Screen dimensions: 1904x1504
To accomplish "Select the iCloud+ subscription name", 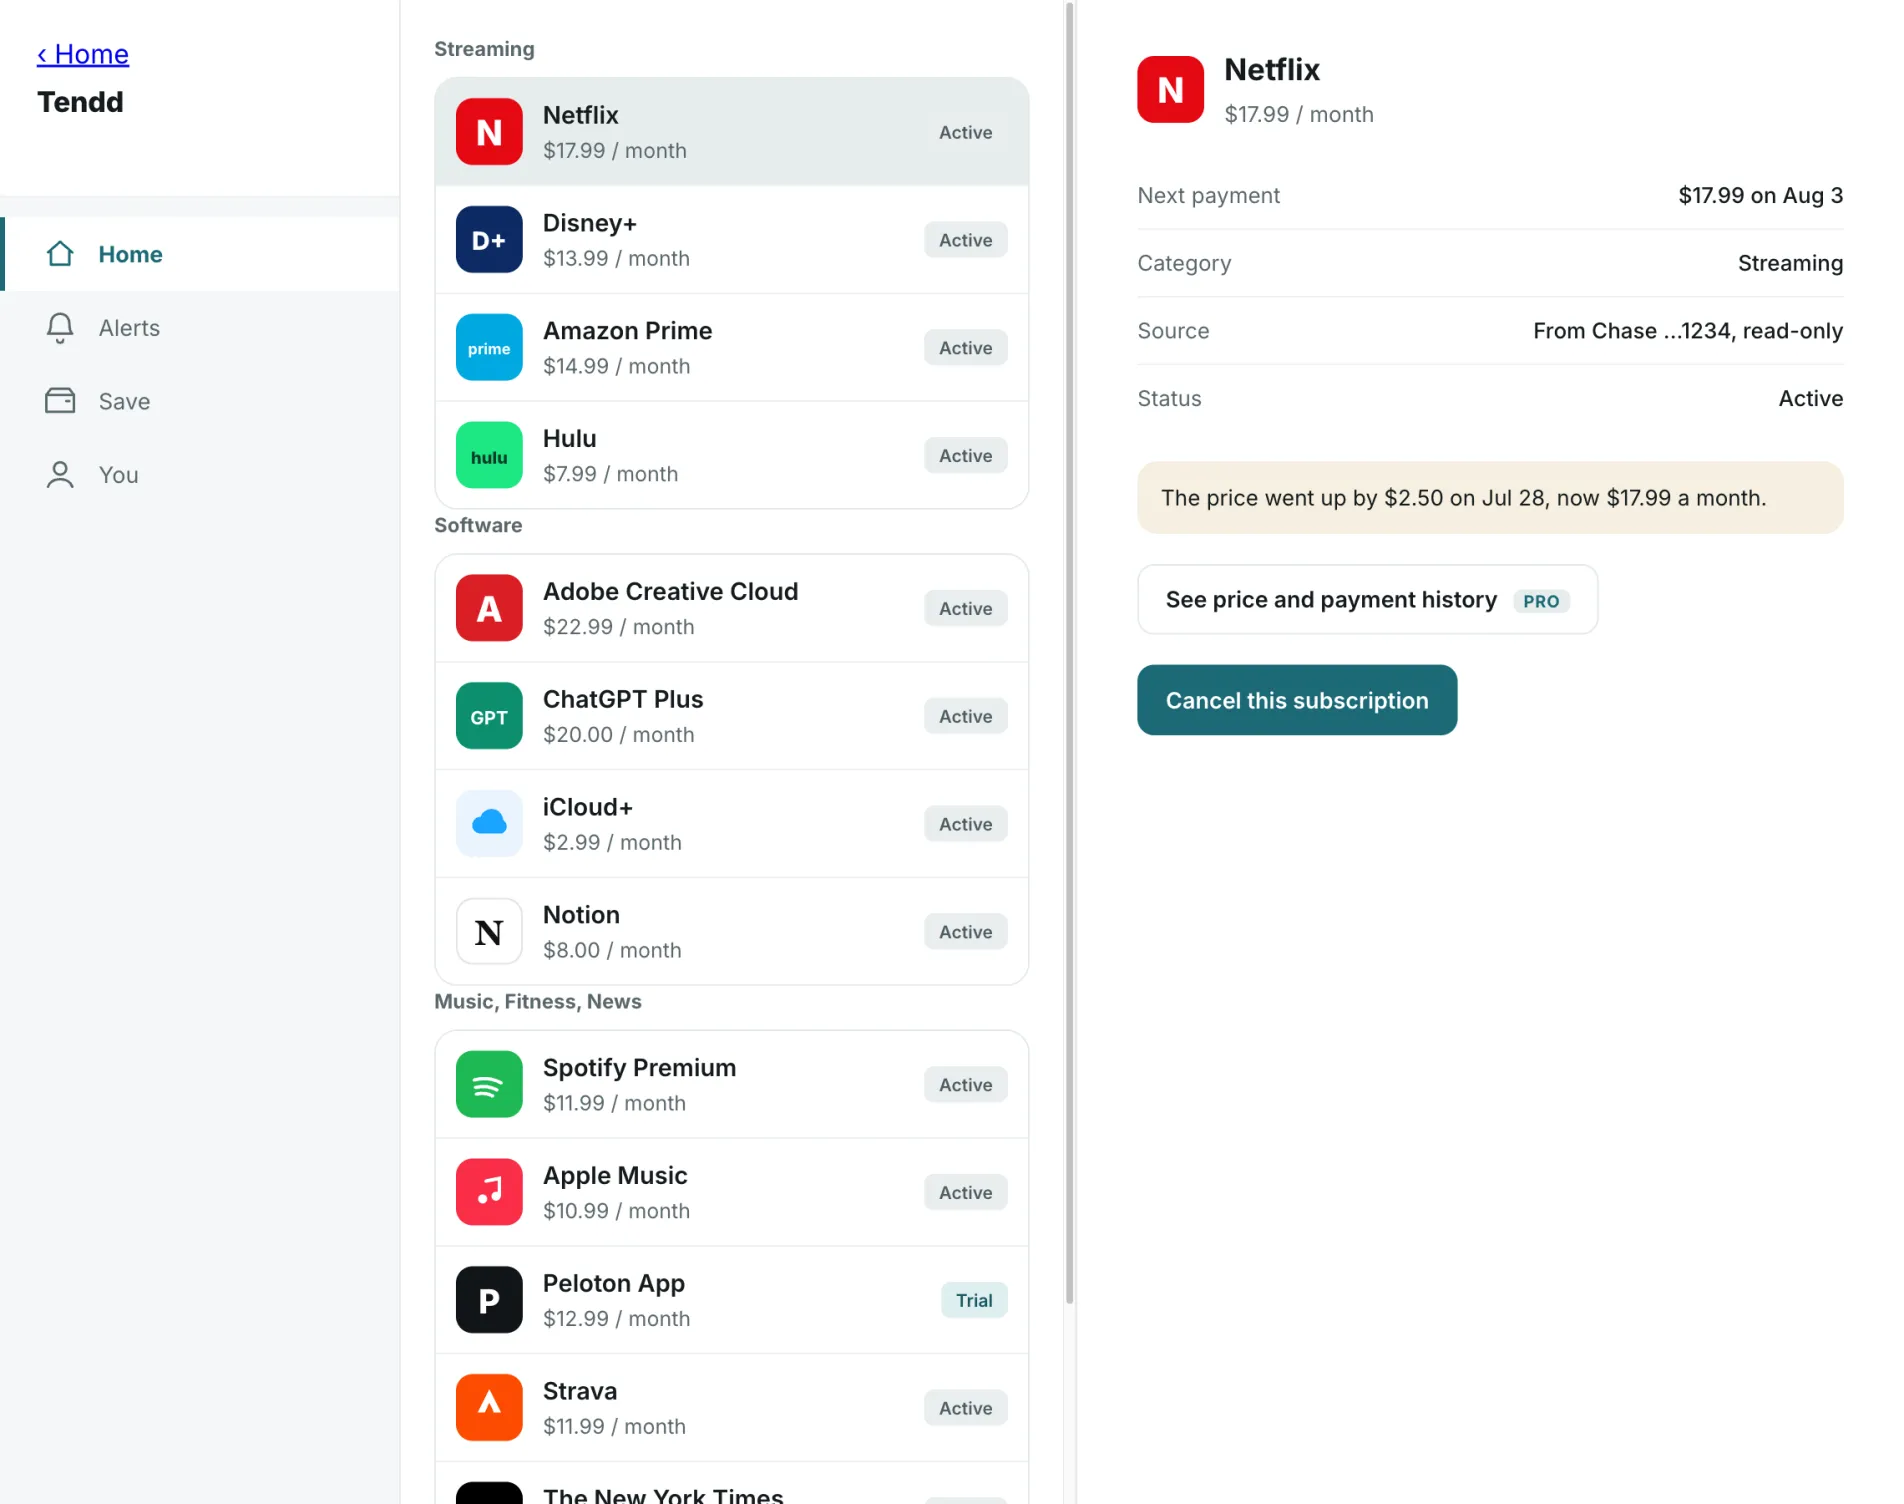I will [587, 807].
